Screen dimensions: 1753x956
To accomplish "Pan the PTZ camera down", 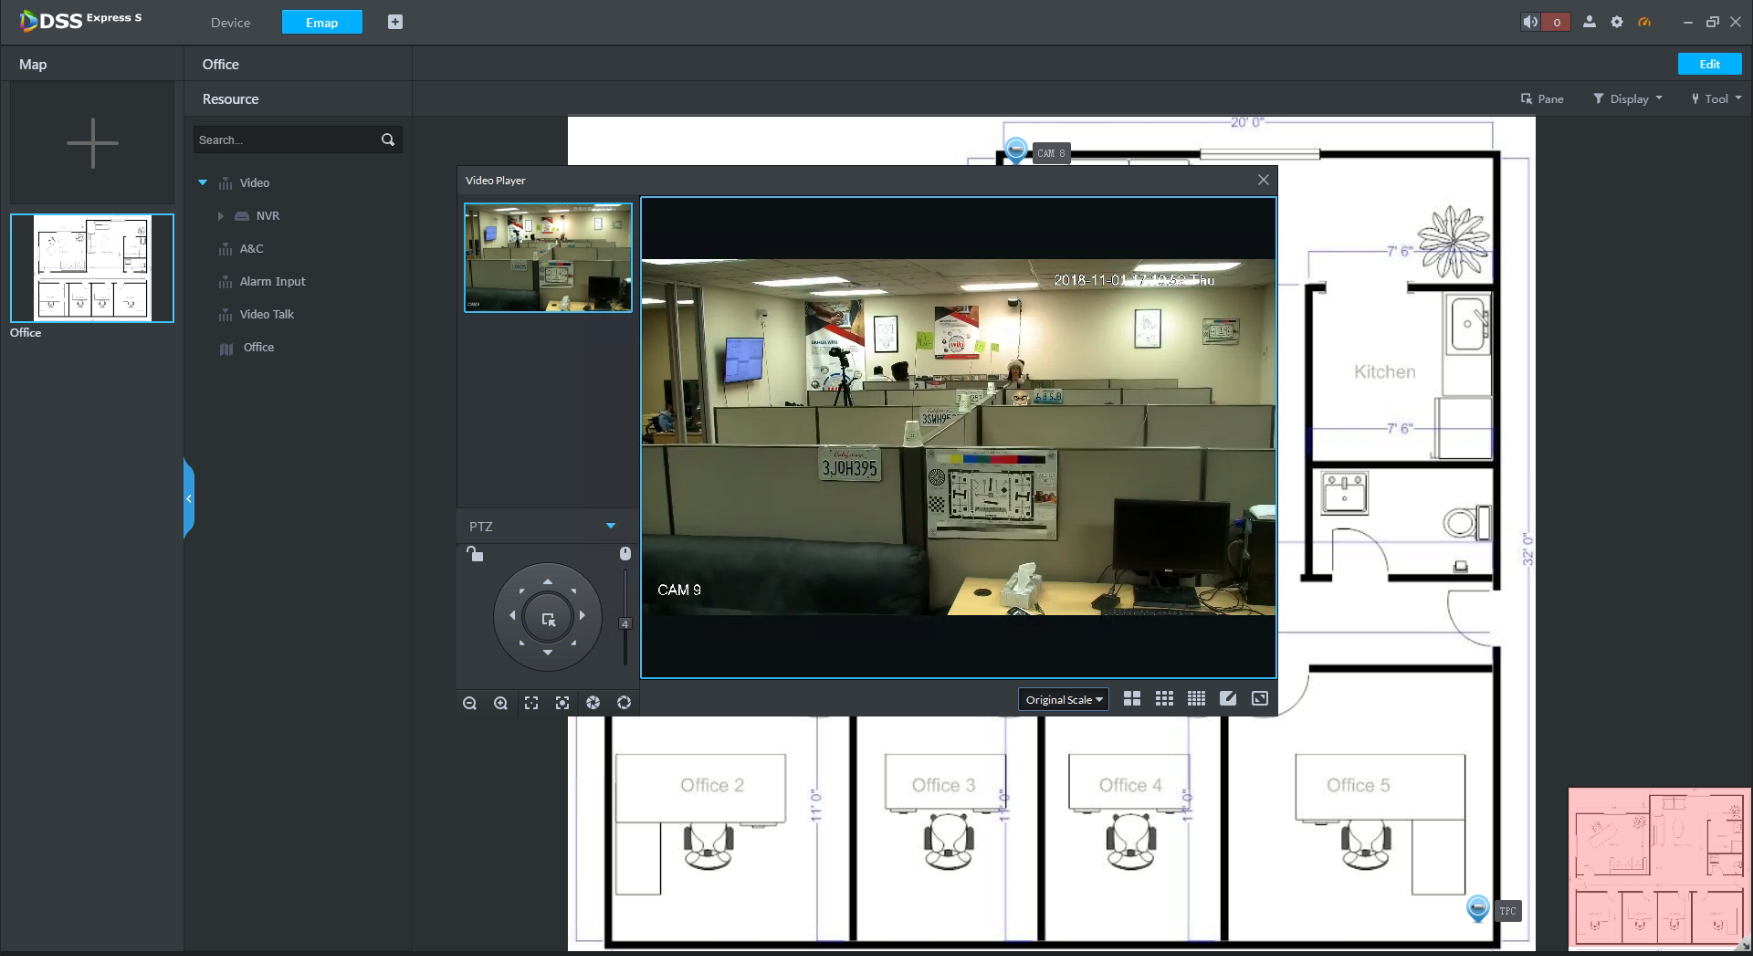I will point(547,652).
